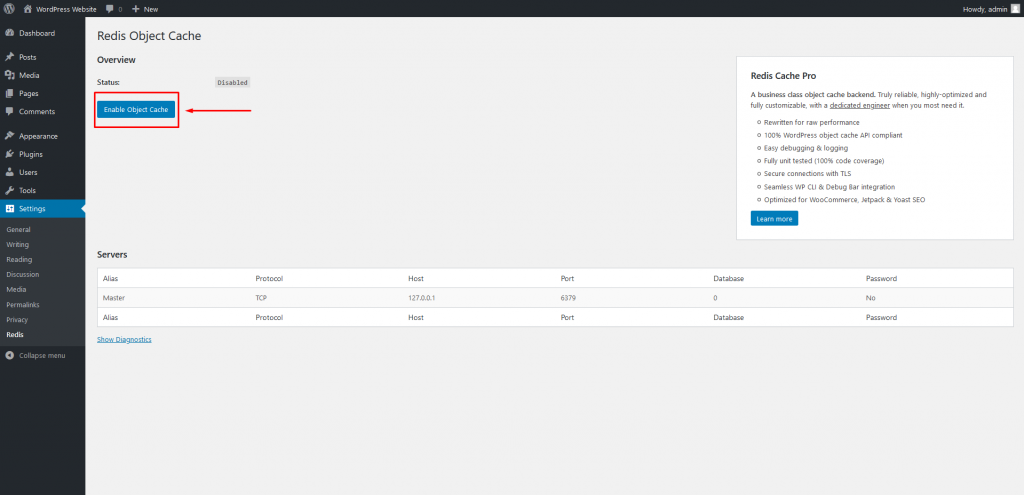Open Reading settings submenu
Screen dimensions: 1024x495
pyautogui.click(x=19, y=260)
